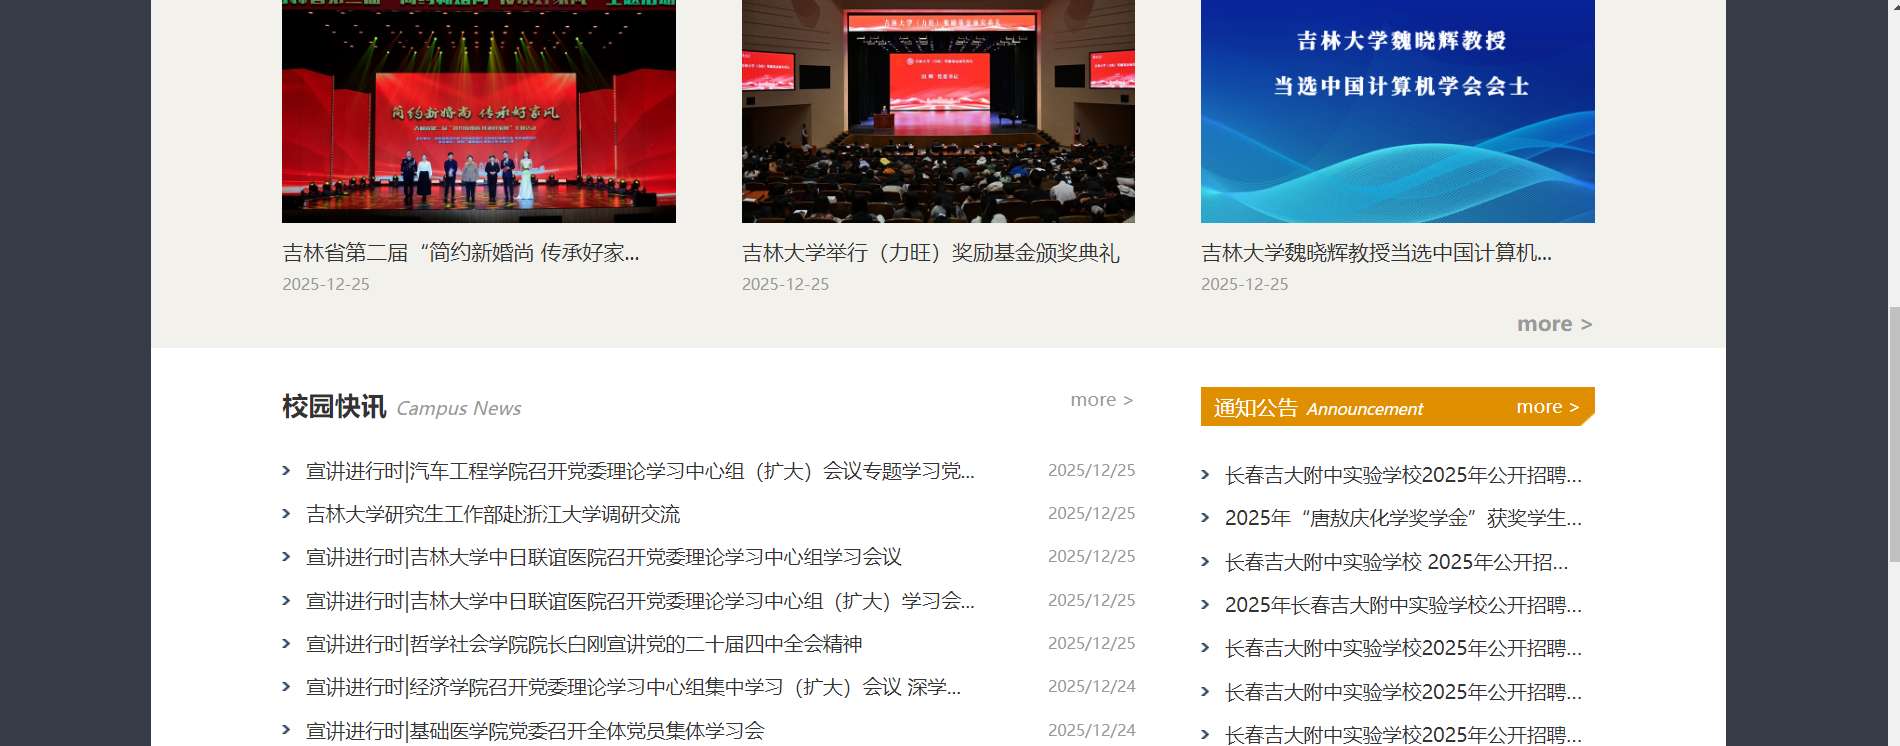This screenshot has width=1900, height=746.
Task: Open the Liwang award ceremony photo
Action: [937, 111]
